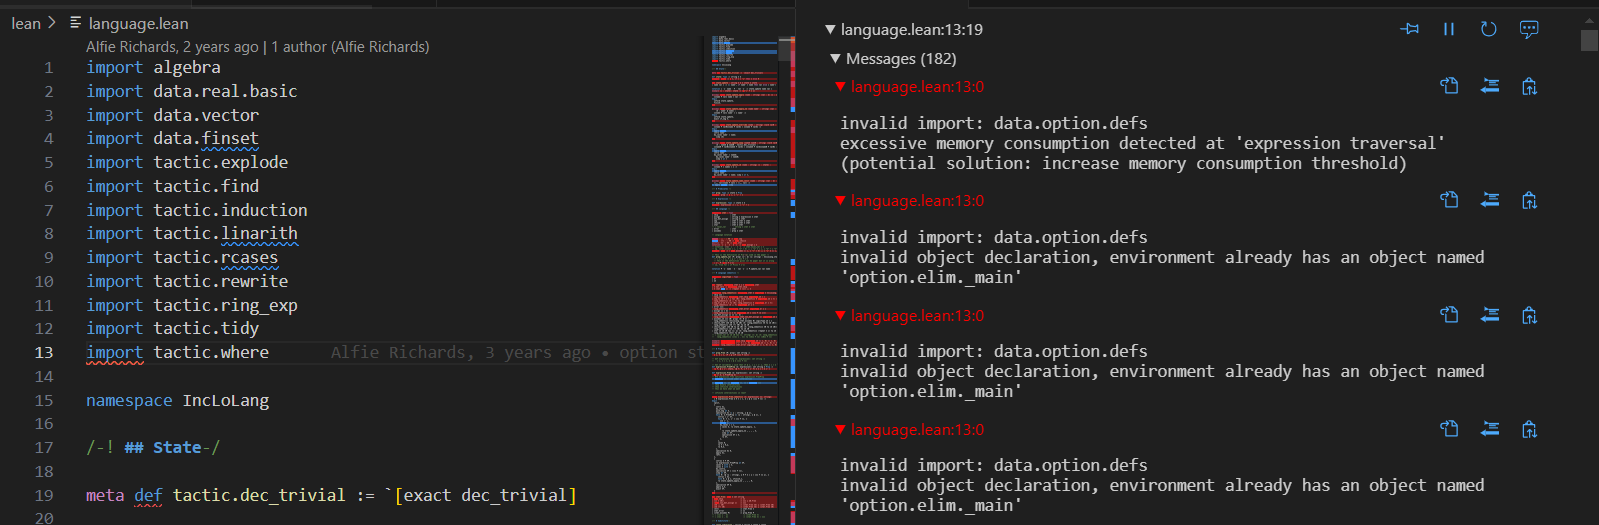
Task: Click go-to-file icon on the first error message
Action: pyautogui.click(x=1449, y=86)
